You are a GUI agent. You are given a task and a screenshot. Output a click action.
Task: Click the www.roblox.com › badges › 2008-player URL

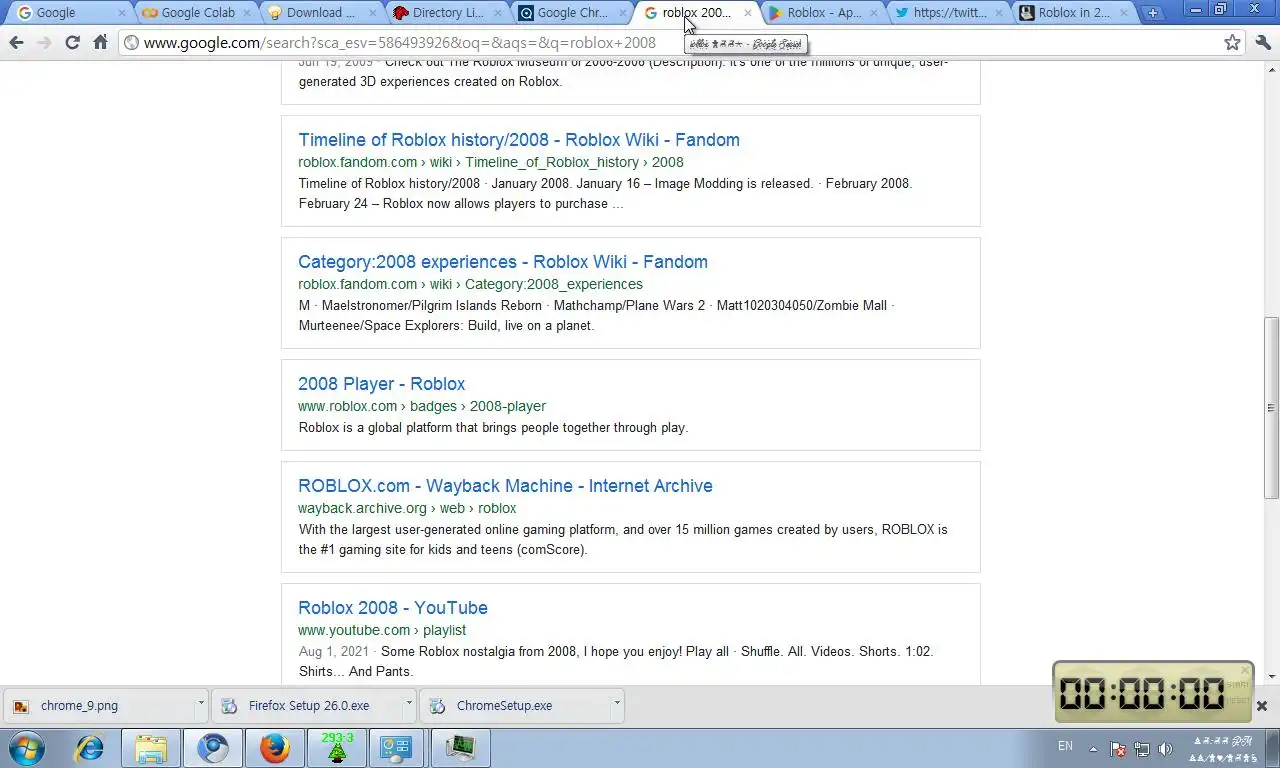422,406
